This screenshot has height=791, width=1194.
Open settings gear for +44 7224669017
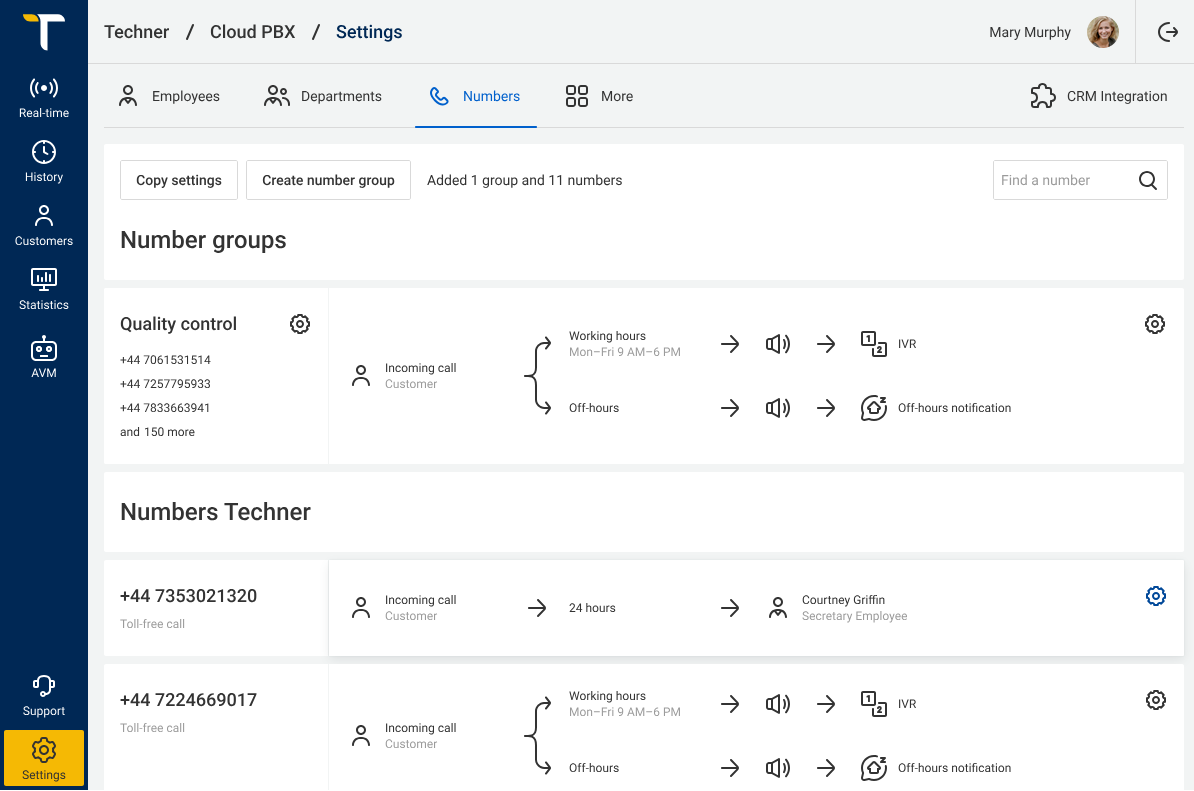[x=1155, y=700]
